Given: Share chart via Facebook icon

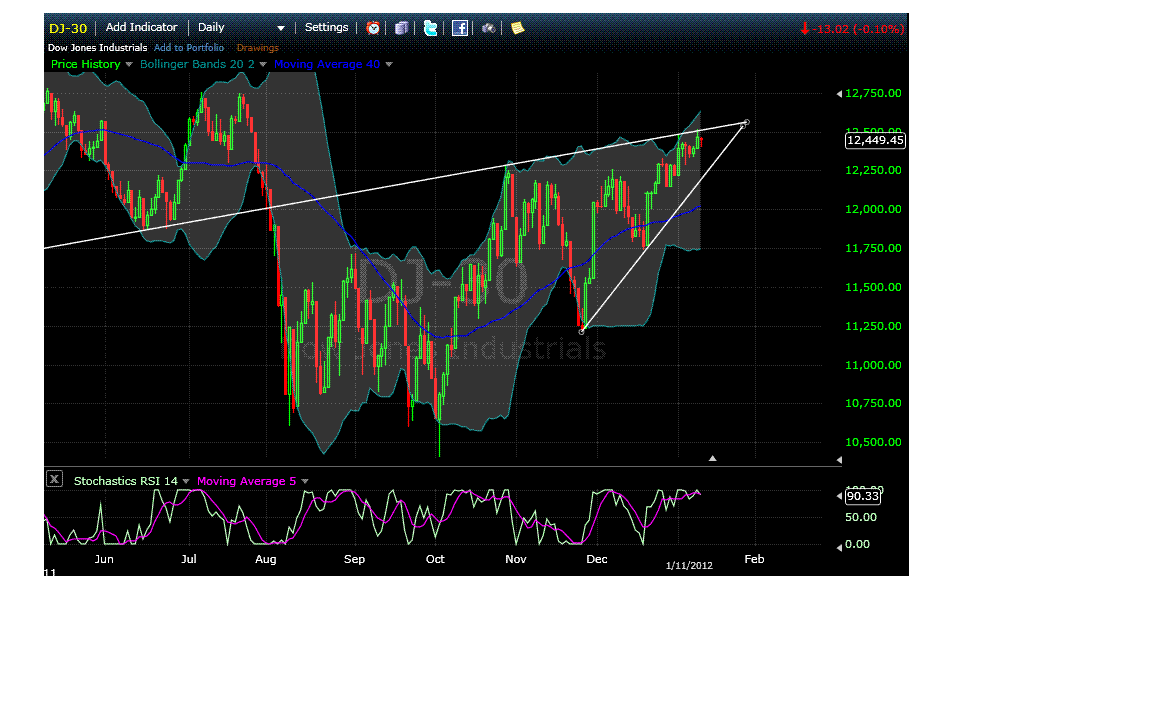Looking at the screenshot, I should click(460, 28).
